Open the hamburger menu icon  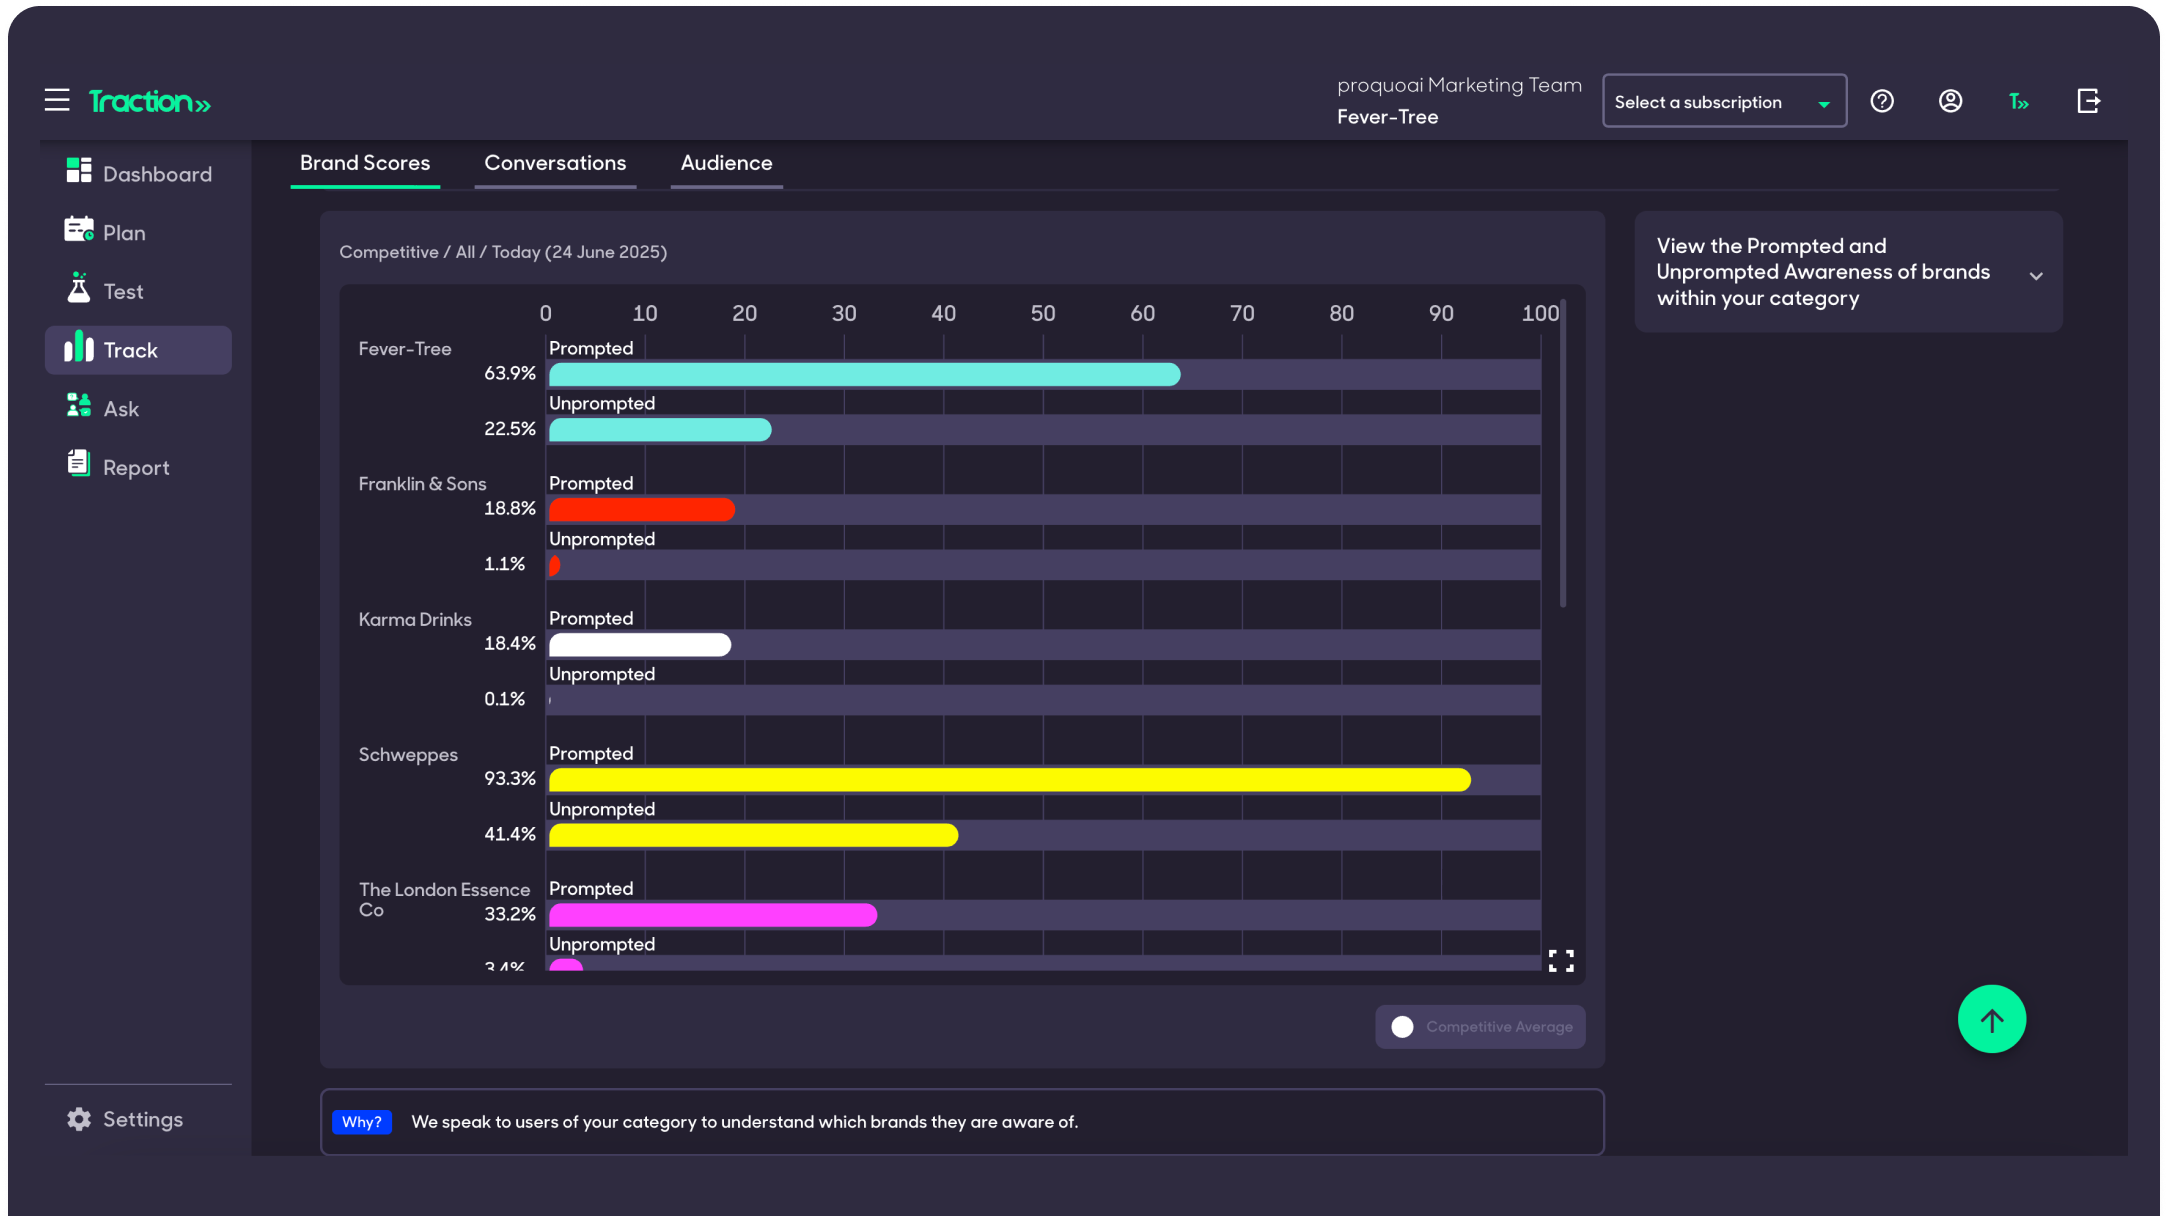click(x=57, y=101)
